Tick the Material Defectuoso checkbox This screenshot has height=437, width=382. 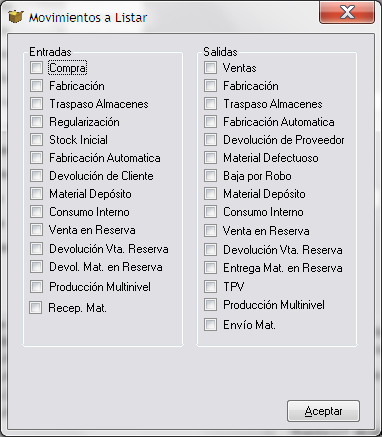(x=210, y=158)
